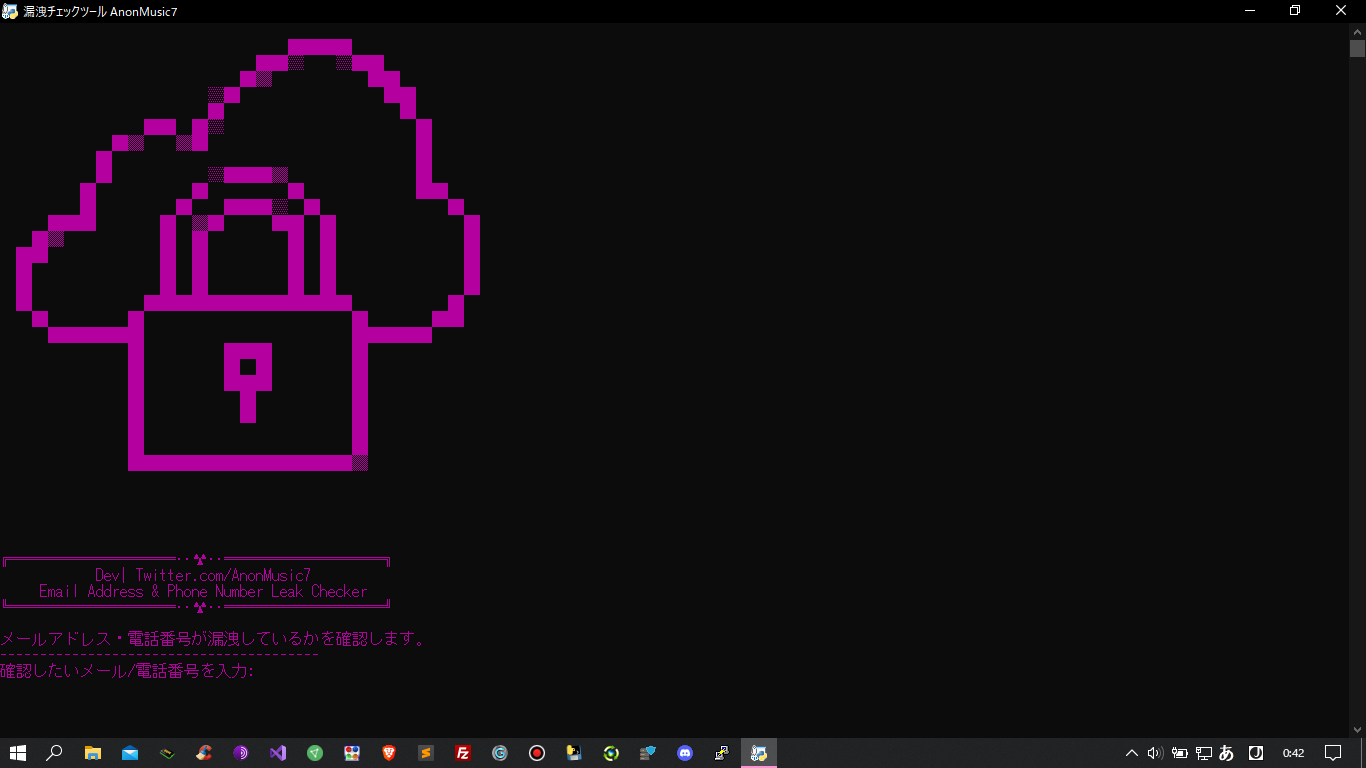The height and width of the screenshot is (768, 1366).
Task: Switch the Japanese IME input mode
Action: click(x=1225, y=753)
